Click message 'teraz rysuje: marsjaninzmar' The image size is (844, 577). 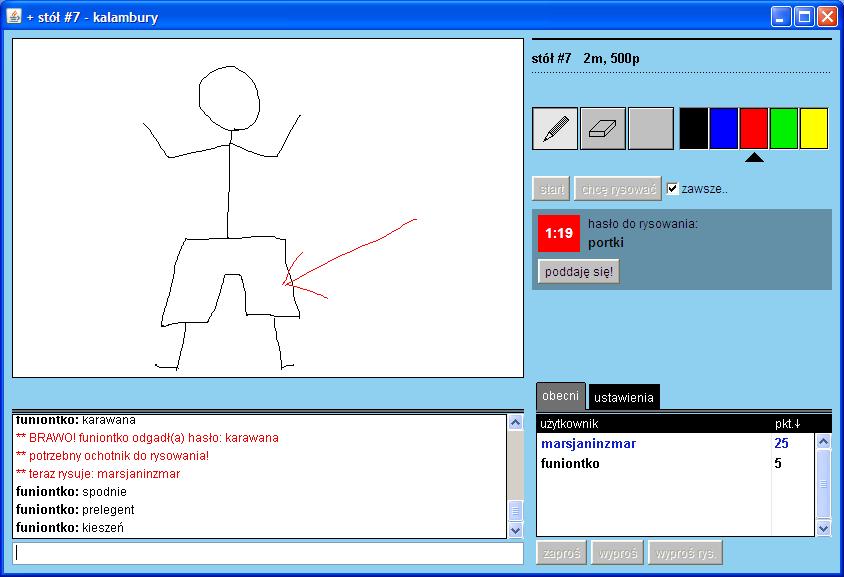tap(98, 474)
